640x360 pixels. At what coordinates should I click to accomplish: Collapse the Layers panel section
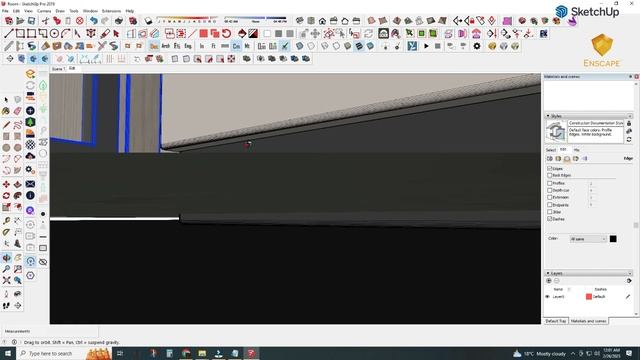(548, 273)
